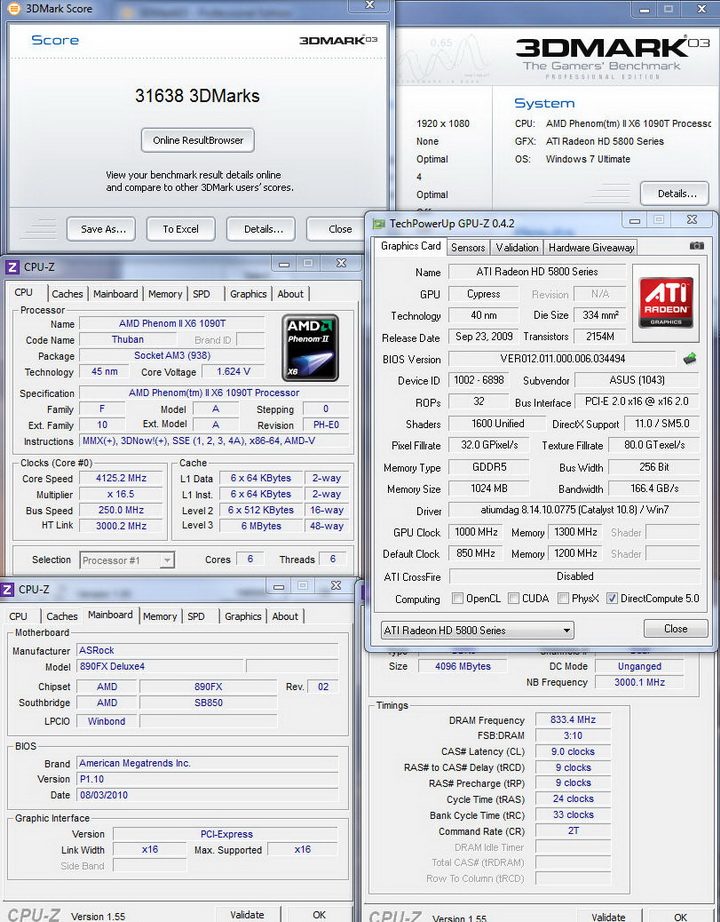This screenshot has height=922, width=720.
Task: Click the Multiplier x 16.5 value
Action: coord(121,494)
